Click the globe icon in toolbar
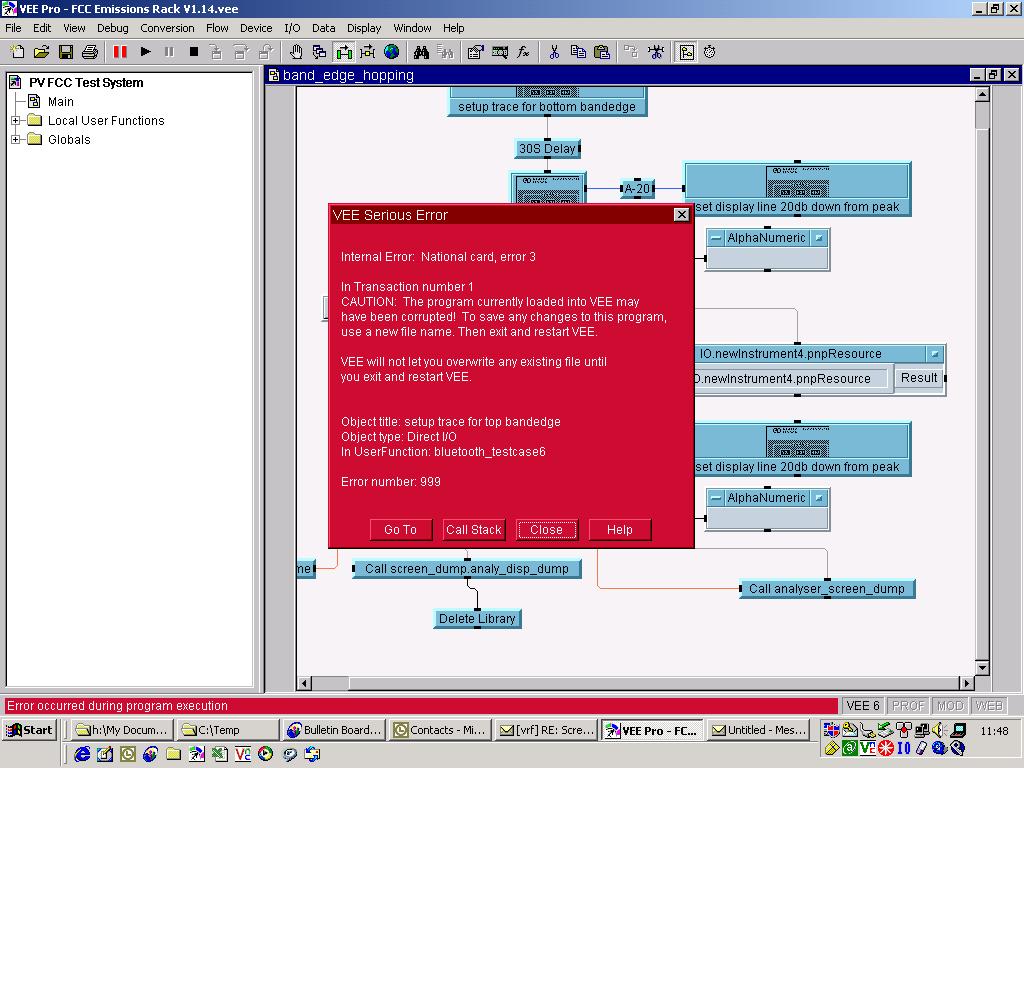Image resolution: width=1024 pixels, height=990 pixels. click(392, 52)
